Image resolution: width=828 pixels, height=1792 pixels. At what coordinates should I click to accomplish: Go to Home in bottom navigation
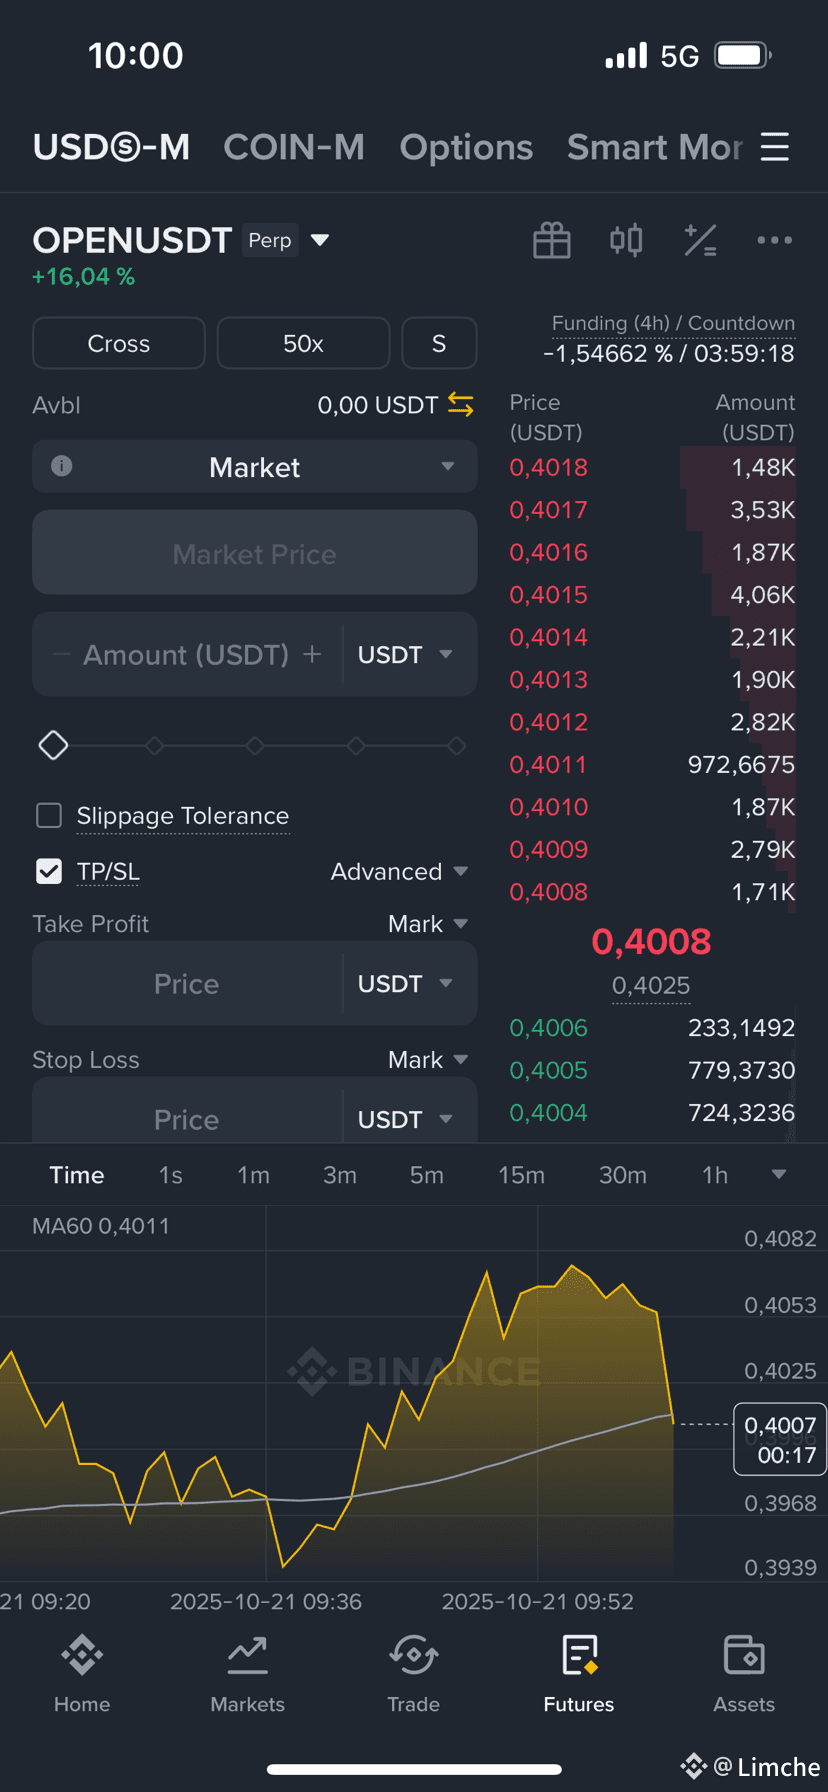coord(82,1673)
